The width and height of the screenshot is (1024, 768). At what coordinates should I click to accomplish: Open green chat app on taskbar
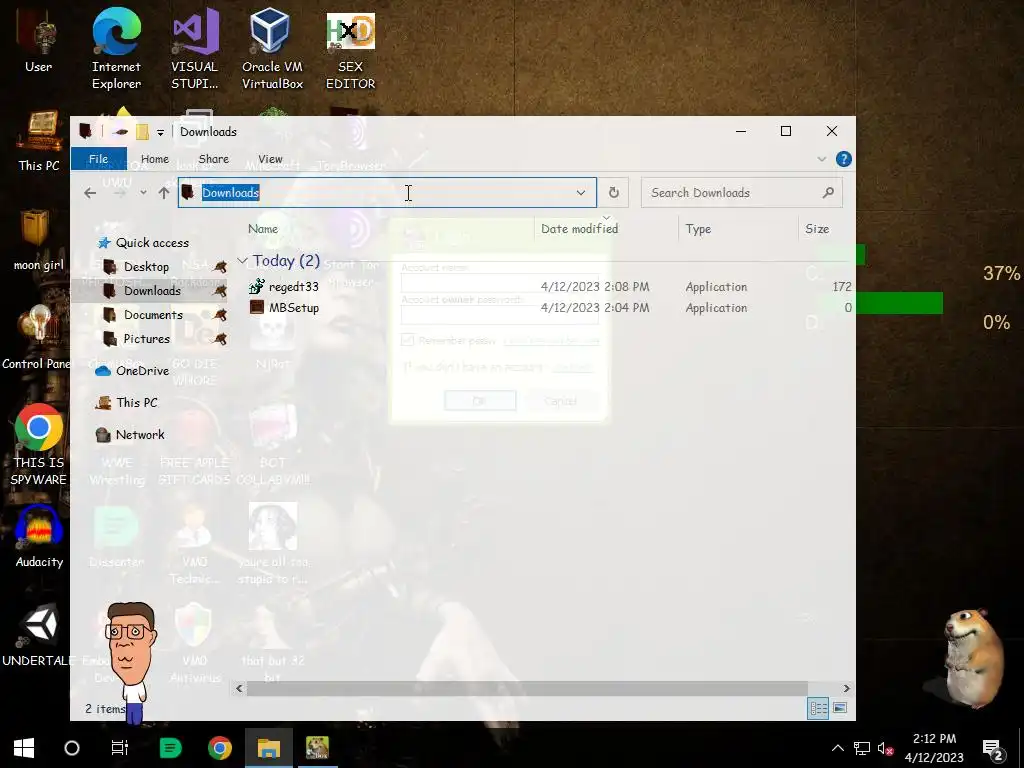point(170,748)
